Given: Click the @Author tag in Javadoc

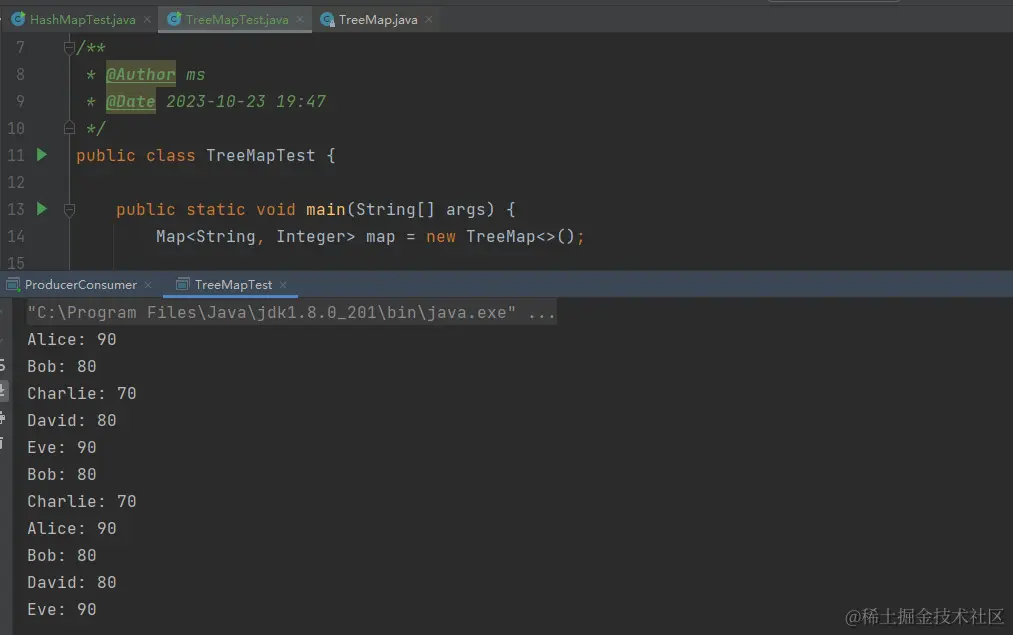Looking at the screenshot, I should [140, 74].
